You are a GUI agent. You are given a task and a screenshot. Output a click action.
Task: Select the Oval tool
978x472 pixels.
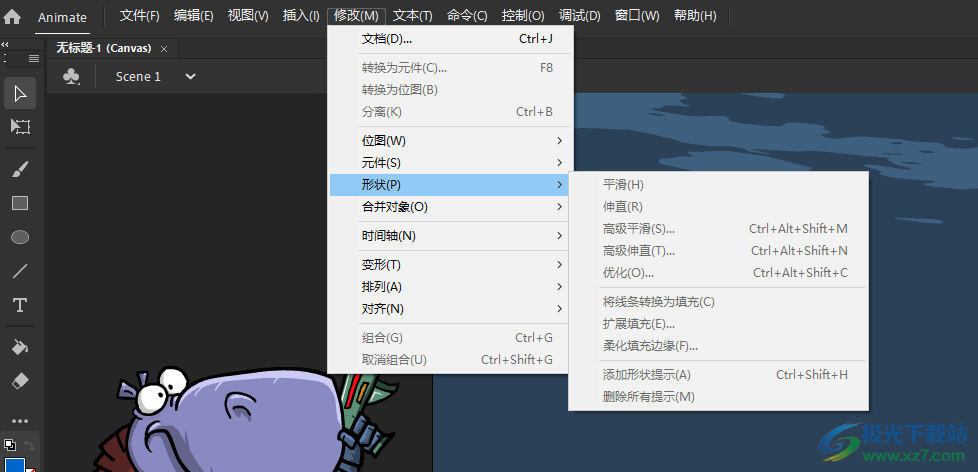[x=20, y=238]
